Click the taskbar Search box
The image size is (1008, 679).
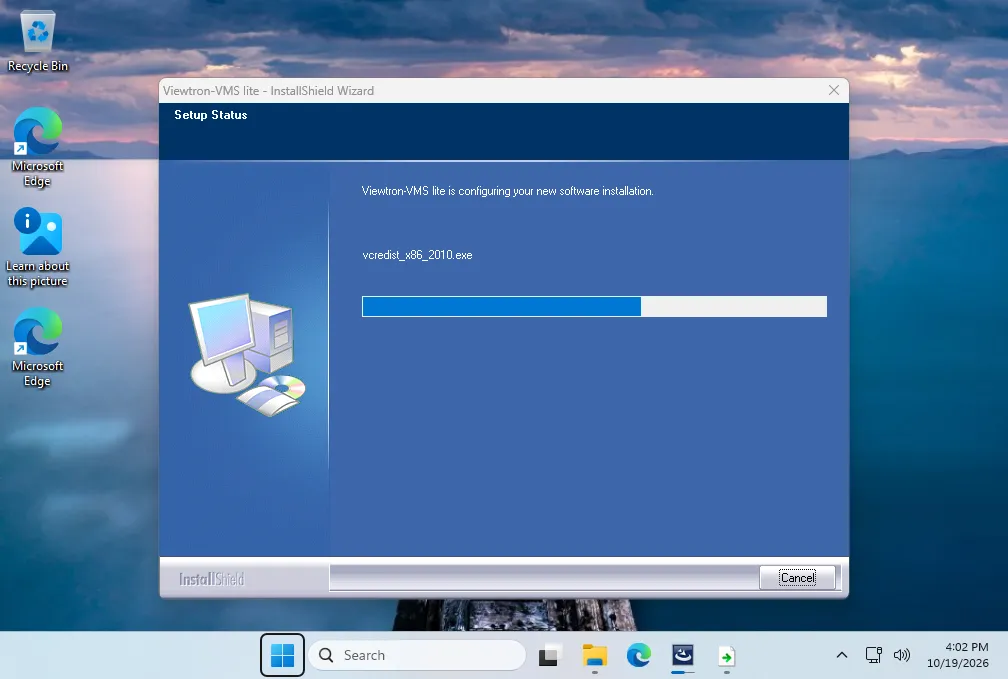[x=417, y=655]
